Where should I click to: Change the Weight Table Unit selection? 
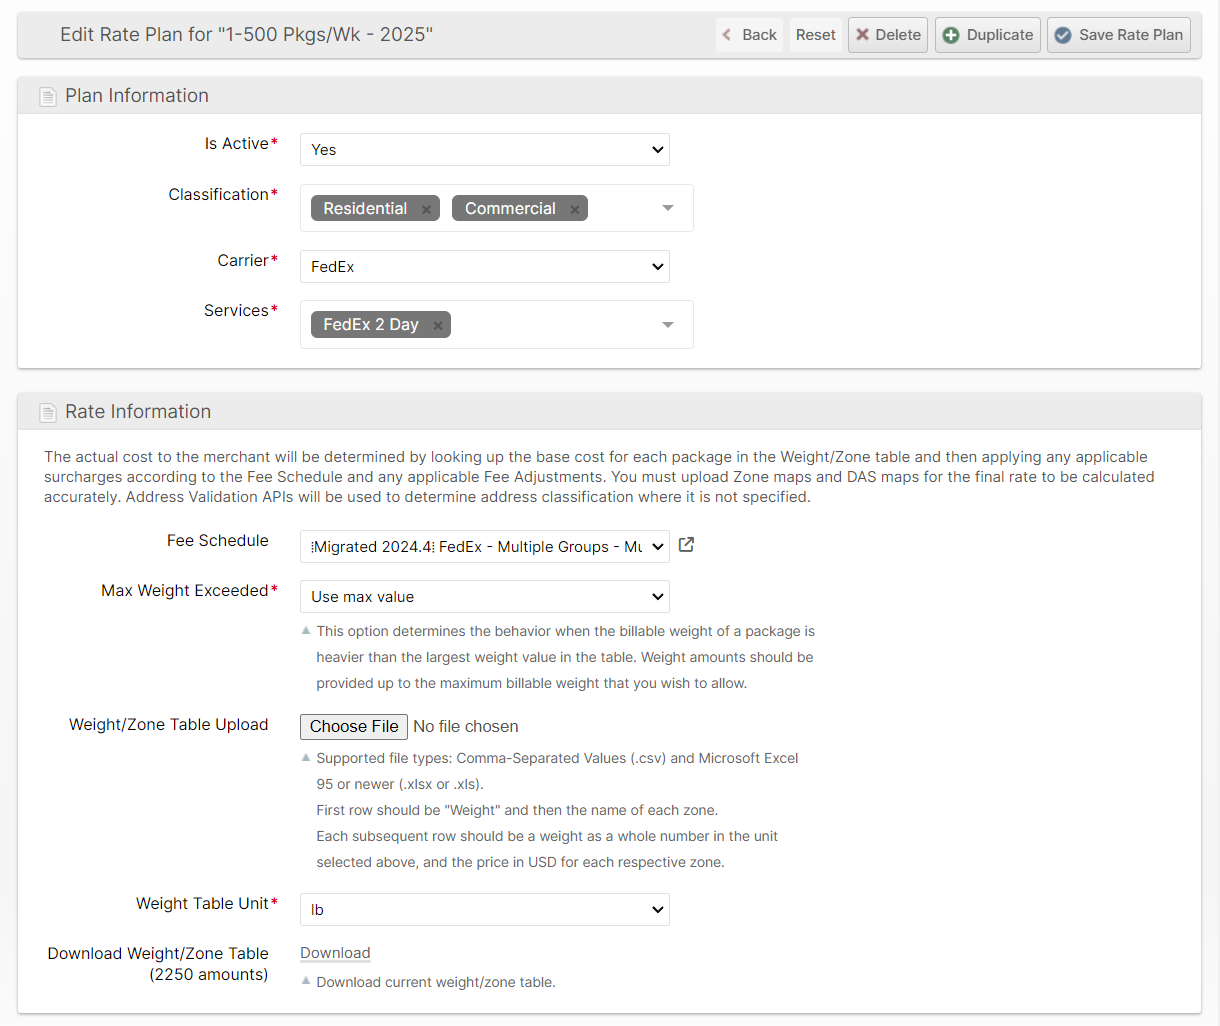(x=484, y=910)
